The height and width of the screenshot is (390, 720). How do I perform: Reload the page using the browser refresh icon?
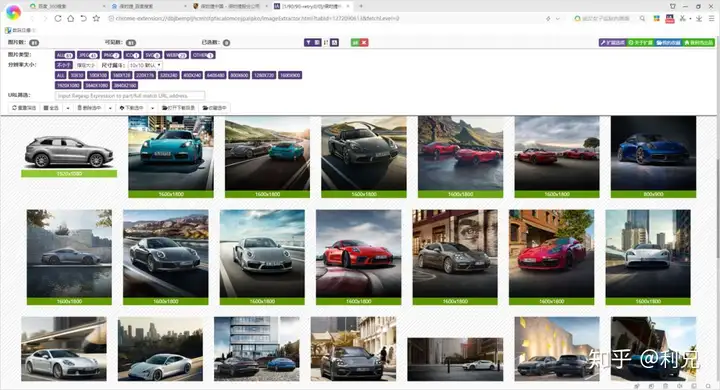(58, 18)
